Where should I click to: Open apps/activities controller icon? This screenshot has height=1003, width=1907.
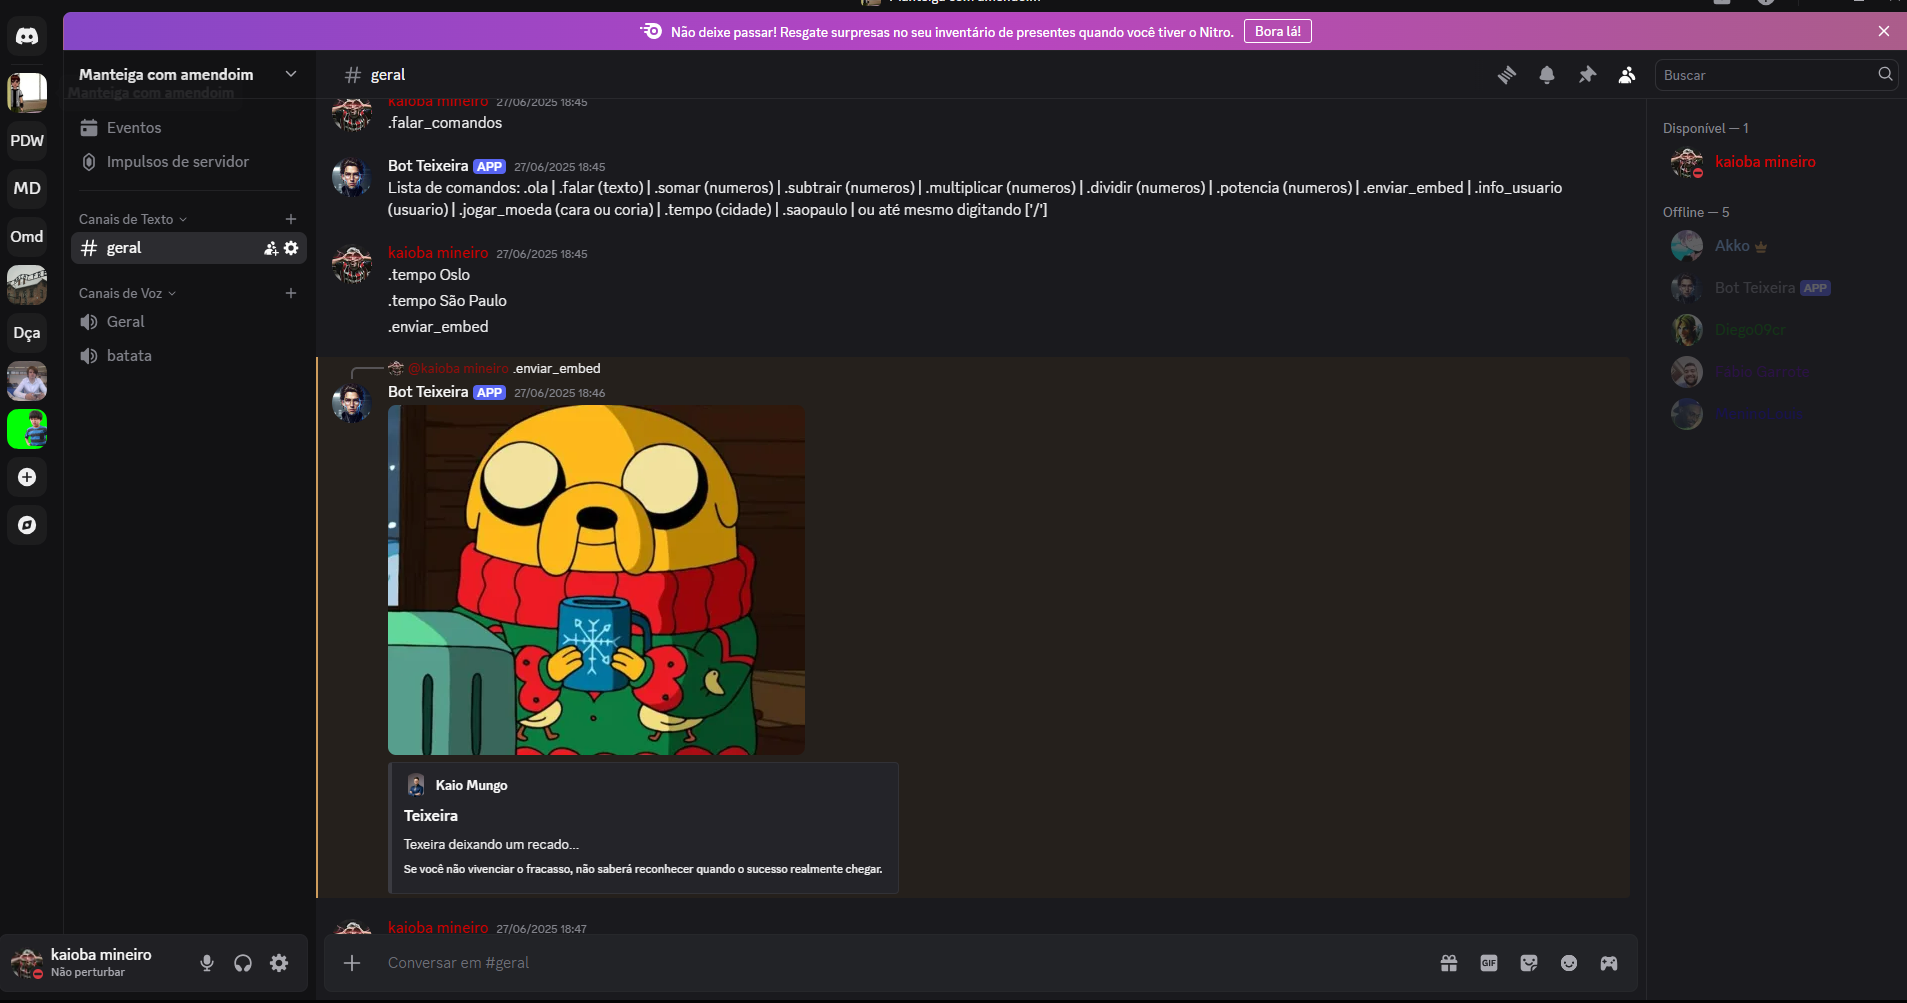click(1609, 963)
